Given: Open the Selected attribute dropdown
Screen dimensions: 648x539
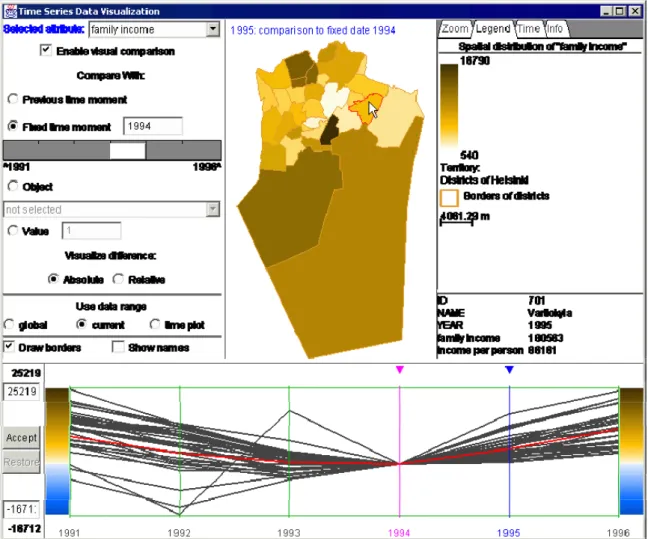Looking at the screenshot, I should coord(213,29).
